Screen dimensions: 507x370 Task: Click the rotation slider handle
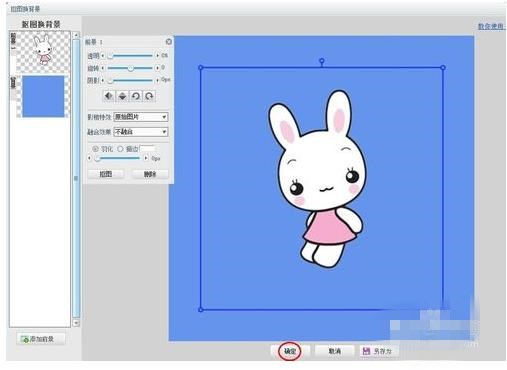[131, 68]
